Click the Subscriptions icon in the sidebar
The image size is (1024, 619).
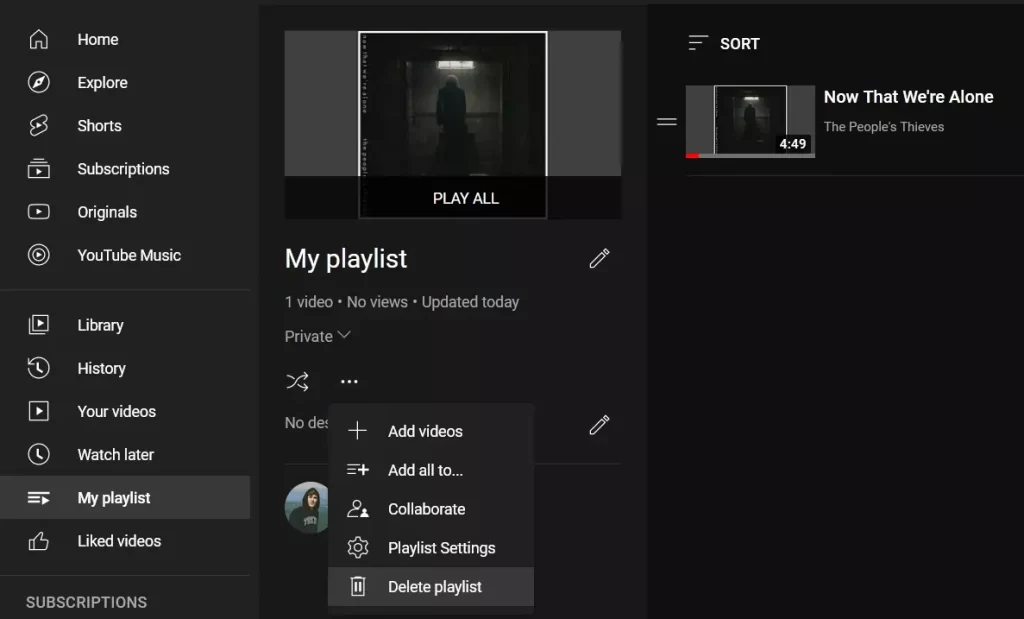39,168
